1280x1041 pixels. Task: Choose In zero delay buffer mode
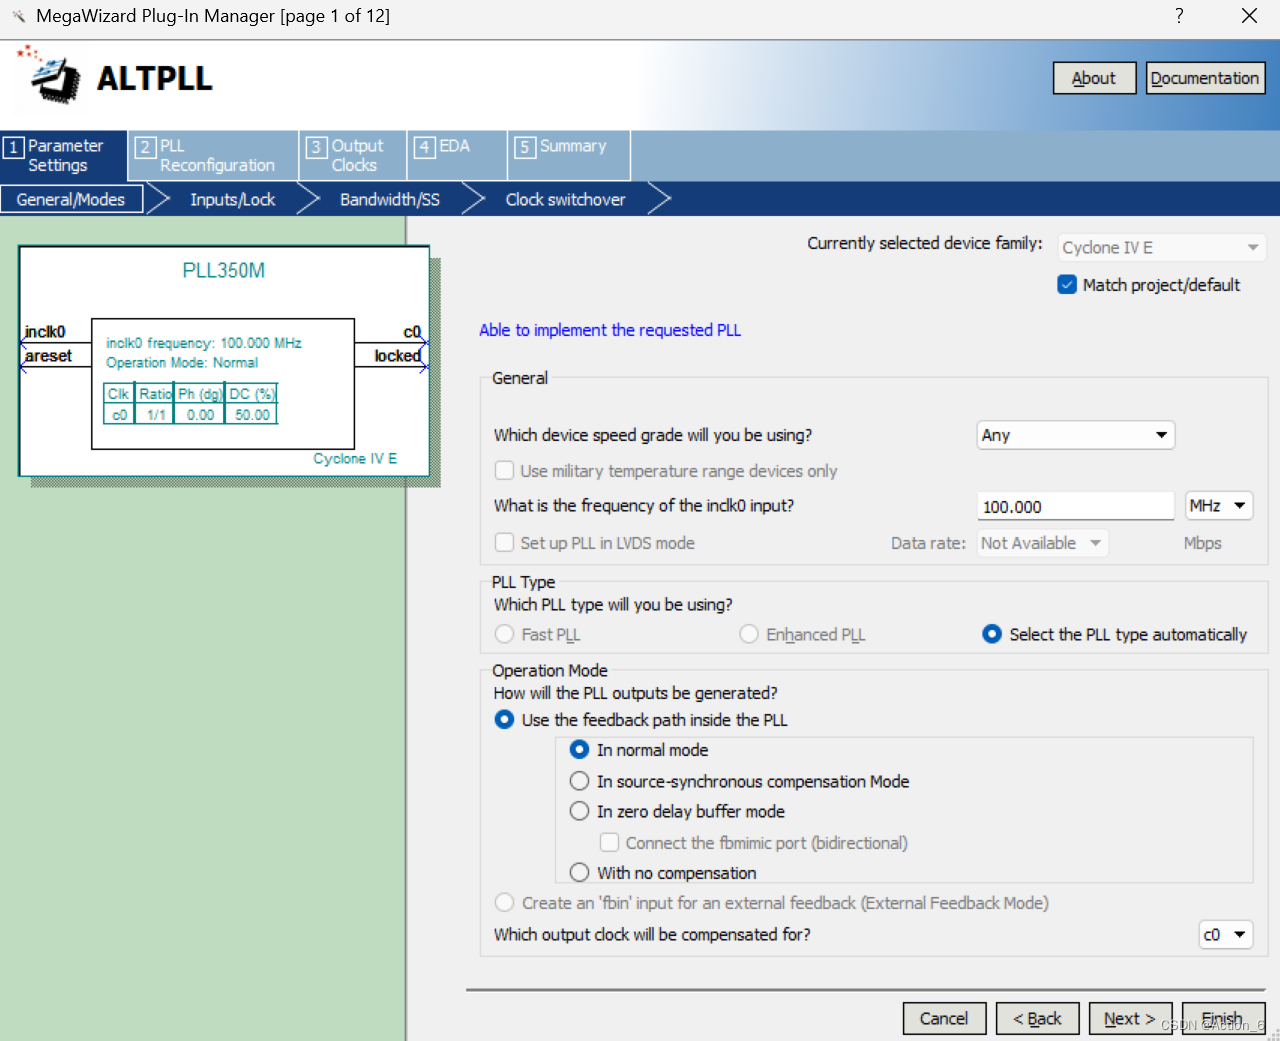point(579,811)
